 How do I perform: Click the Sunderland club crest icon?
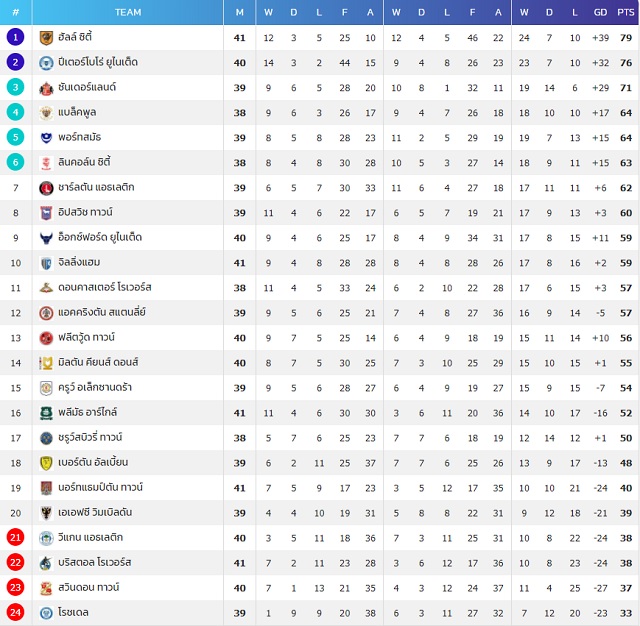click(x=46, y=88)
